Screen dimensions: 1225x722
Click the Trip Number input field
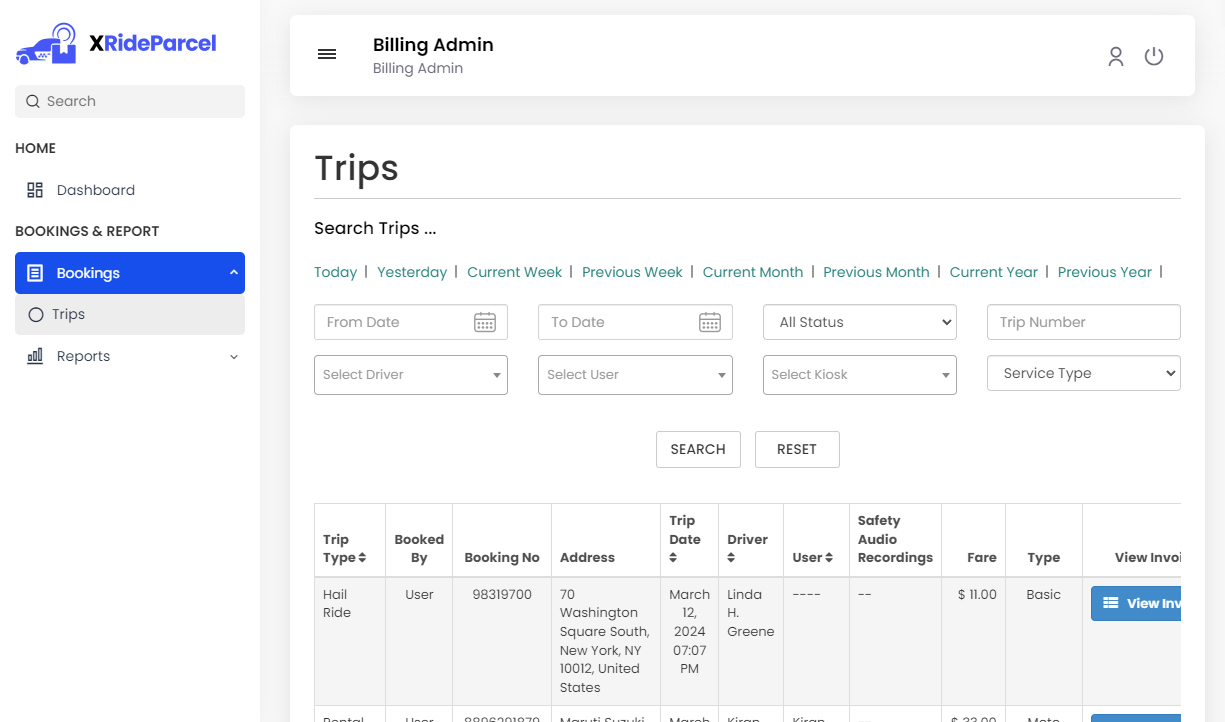[1083, 322]
